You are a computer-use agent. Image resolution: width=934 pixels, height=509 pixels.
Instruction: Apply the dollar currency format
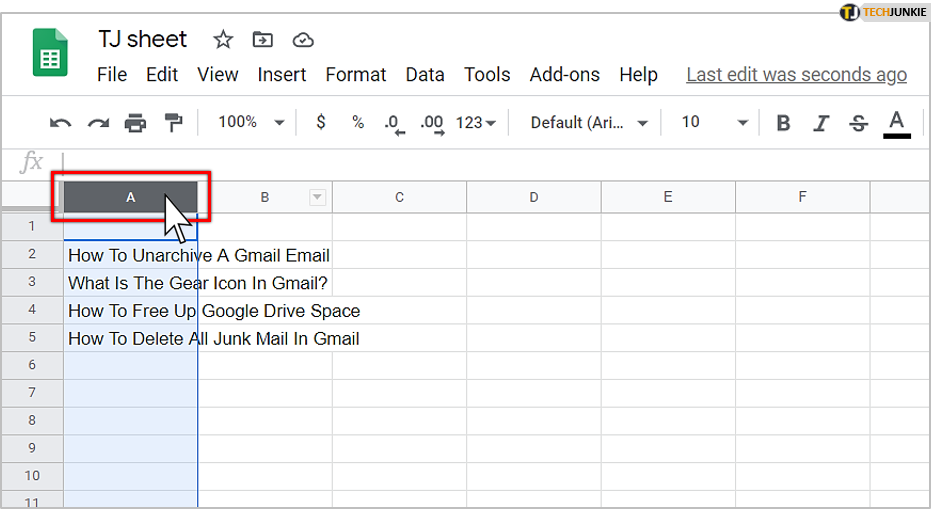320,122
